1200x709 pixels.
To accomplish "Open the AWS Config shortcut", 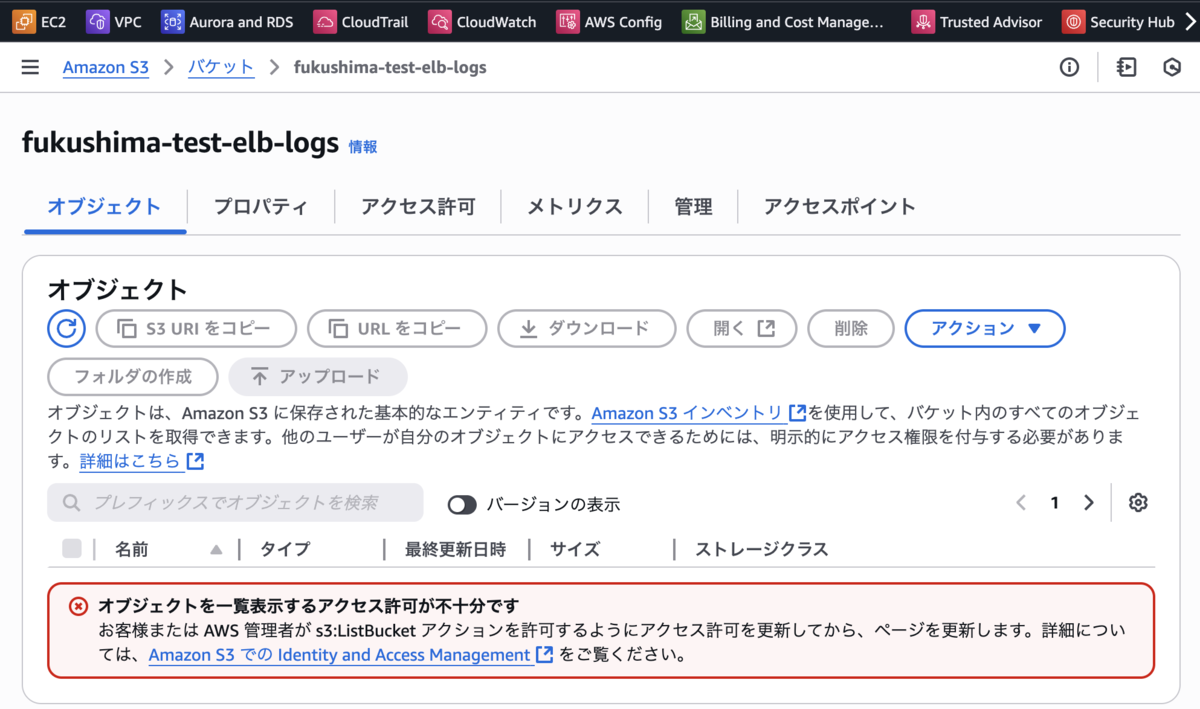I will coord(610,21).
